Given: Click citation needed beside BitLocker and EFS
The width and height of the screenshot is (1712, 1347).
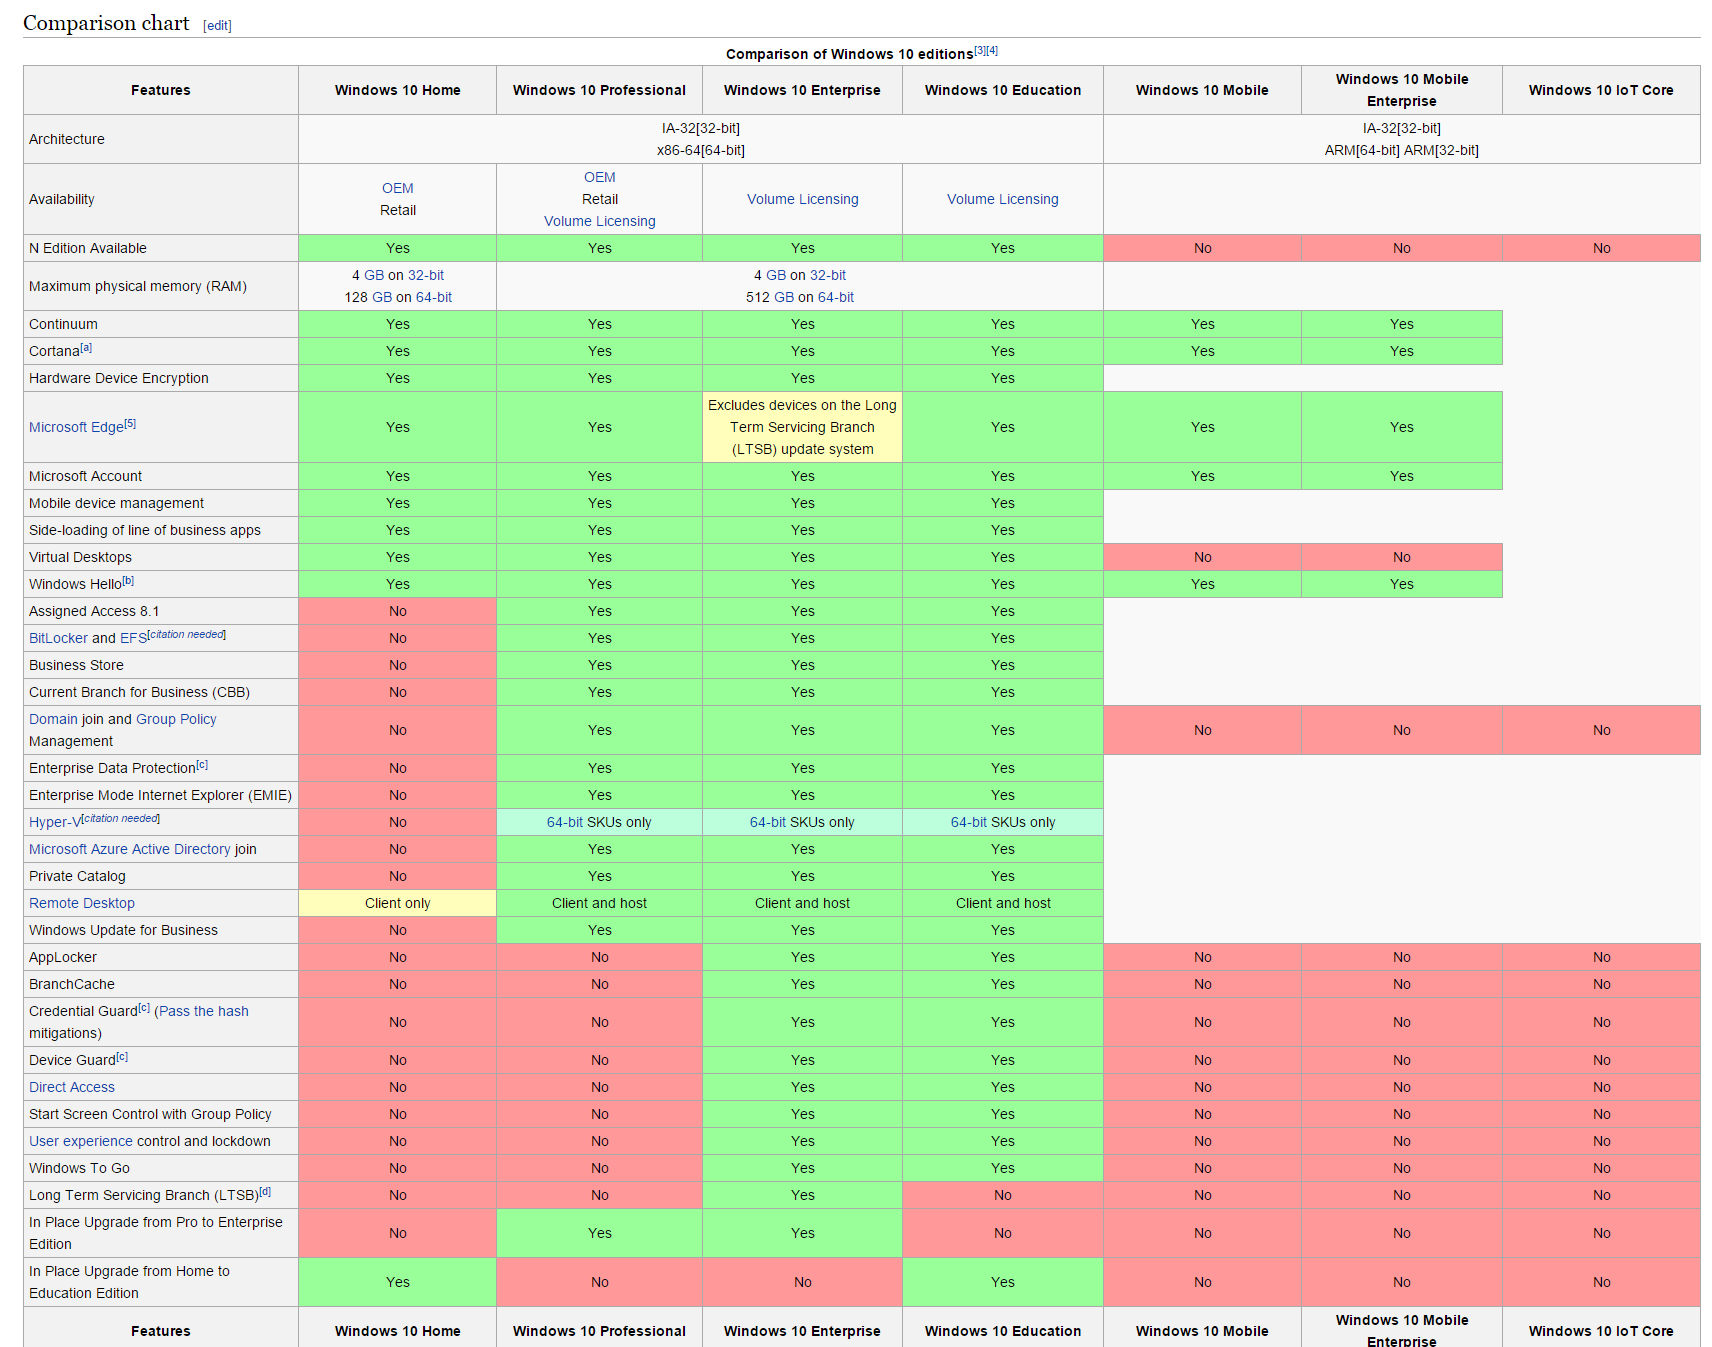Looking at the screenshot, I should tap(186, 634).
